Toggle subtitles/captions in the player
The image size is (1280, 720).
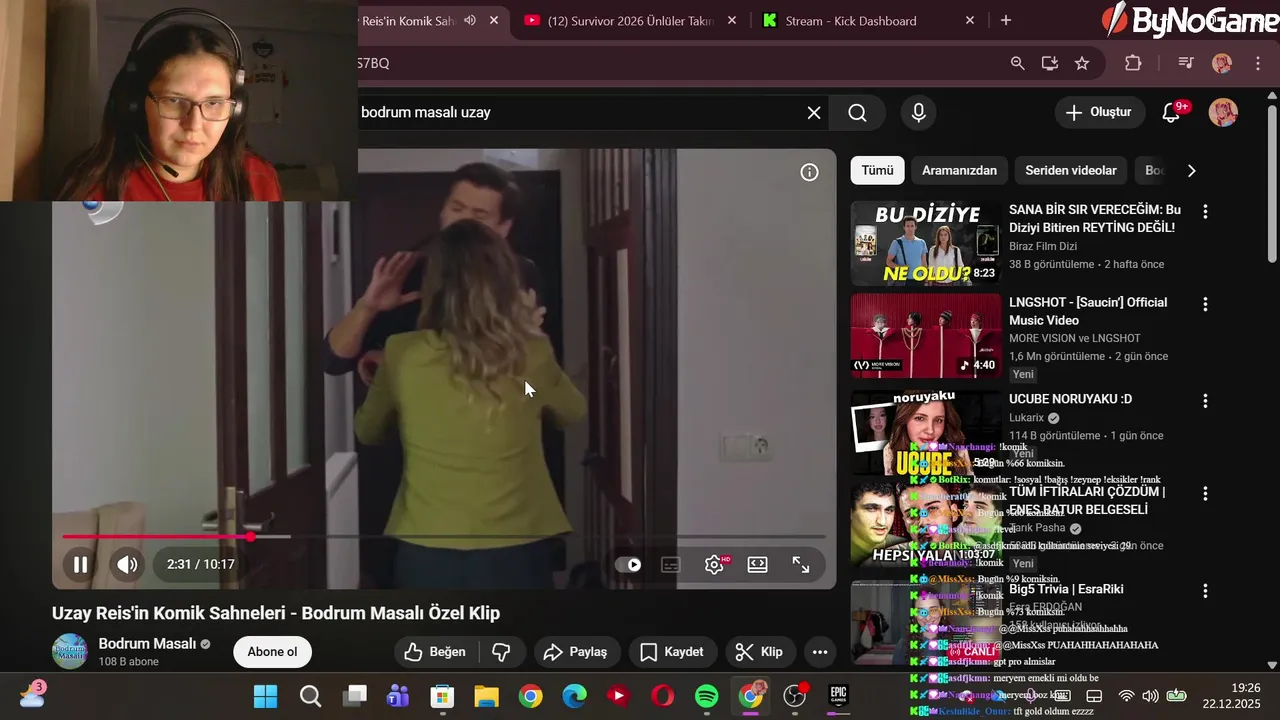tap(671, 565)
